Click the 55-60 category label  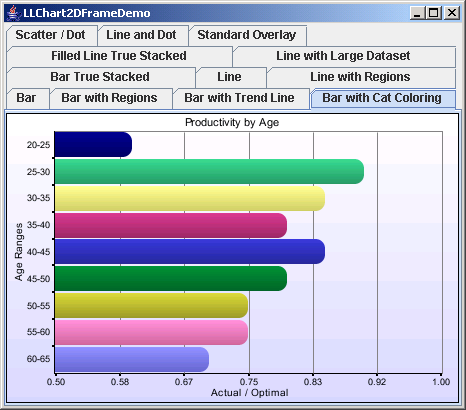[38, 332]
